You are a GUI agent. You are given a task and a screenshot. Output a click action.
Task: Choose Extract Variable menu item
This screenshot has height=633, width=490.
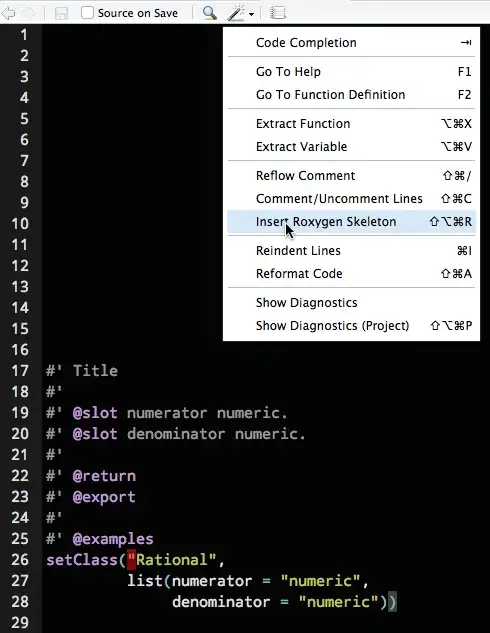pyautogui.click(x=351, y=147)
